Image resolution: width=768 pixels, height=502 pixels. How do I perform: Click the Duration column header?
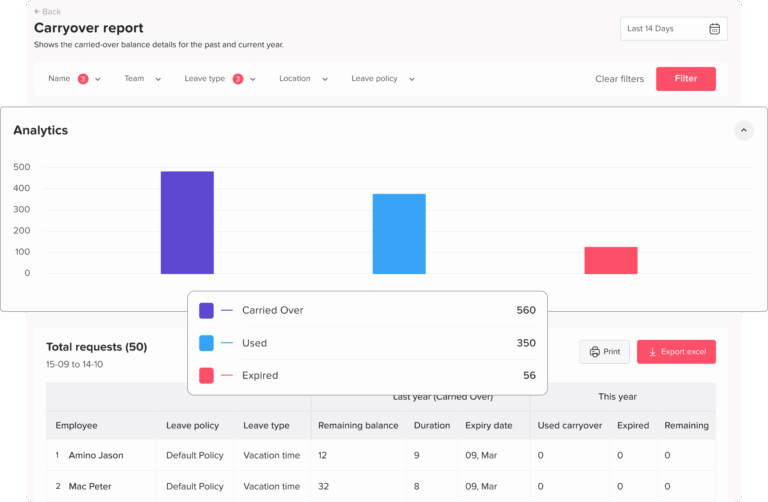point(432,426)
